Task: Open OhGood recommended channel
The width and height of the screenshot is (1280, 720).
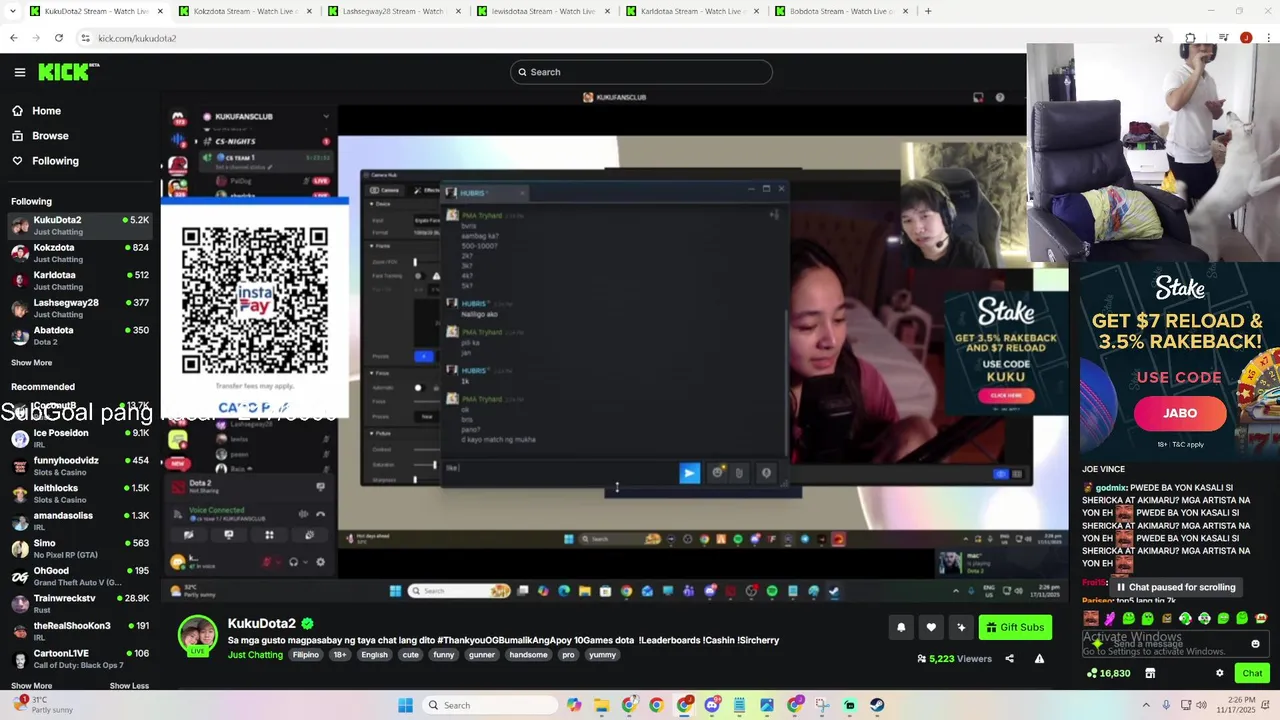Action: coord(80,576)
